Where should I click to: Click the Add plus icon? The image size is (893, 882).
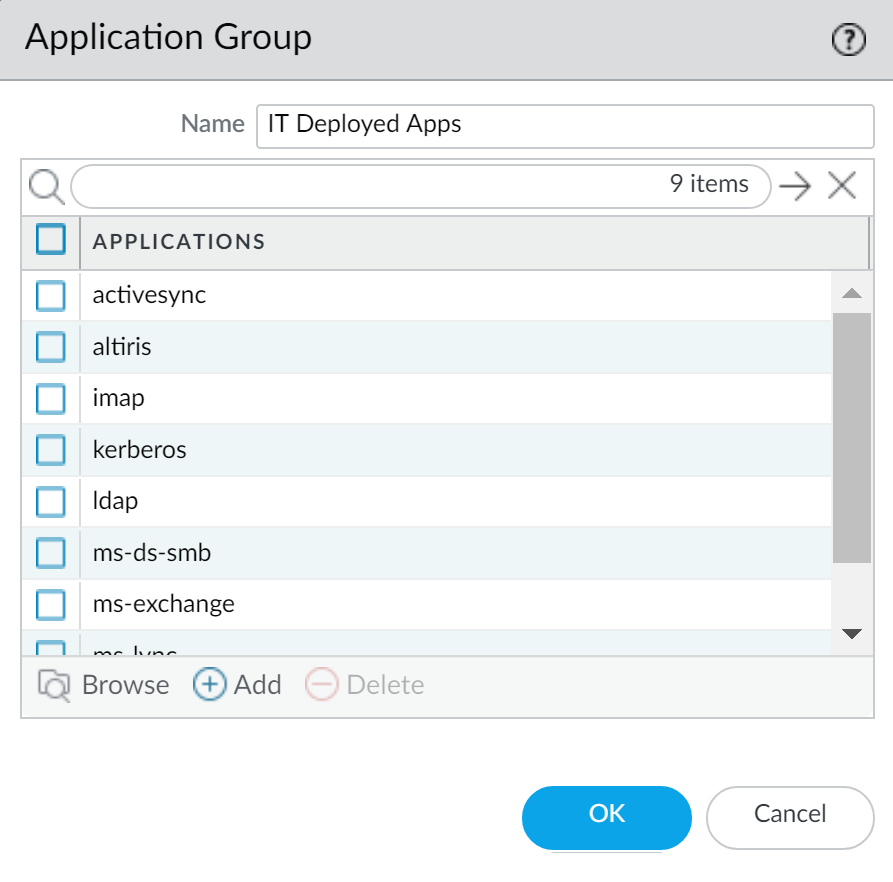[209, 685]
